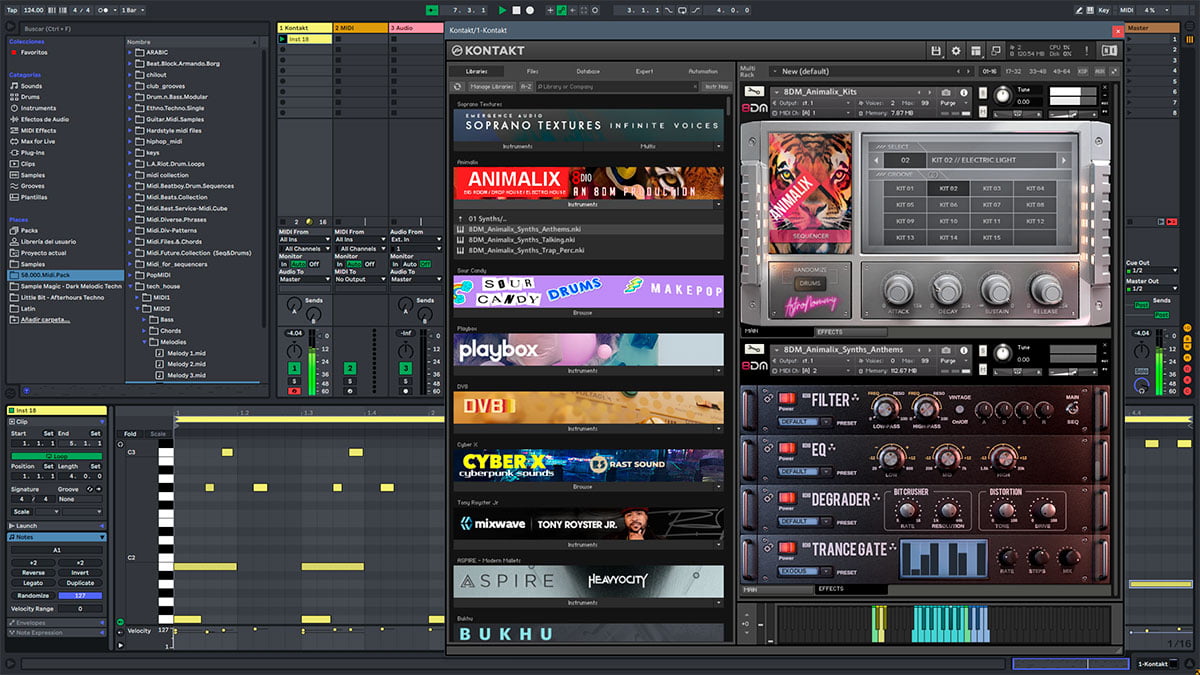This screenshot has width=1200, height=675.
Task: Click the Cyber X library Browse button
Action: [x=583, y=487]
